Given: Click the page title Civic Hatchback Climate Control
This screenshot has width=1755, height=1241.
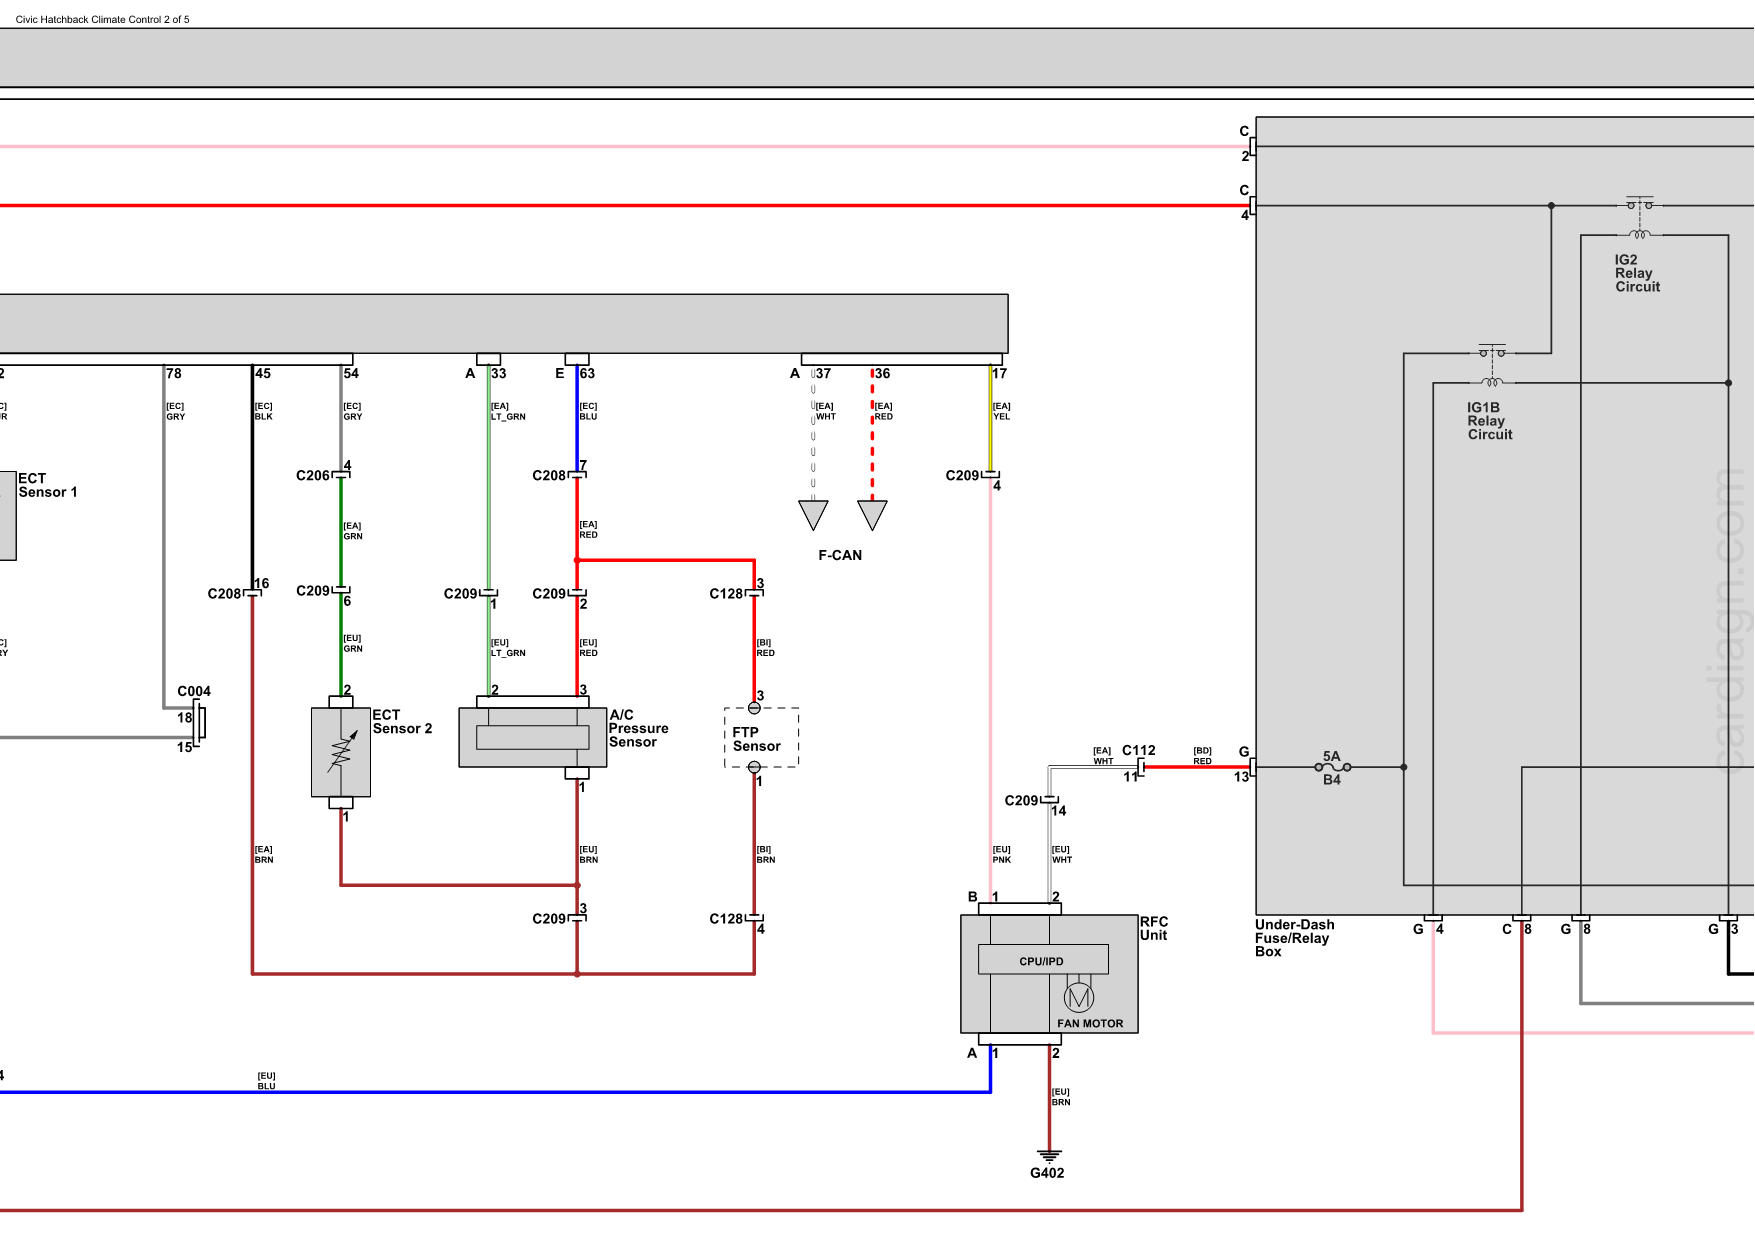Looking at the screenshot, I should [x=102, y=19].
